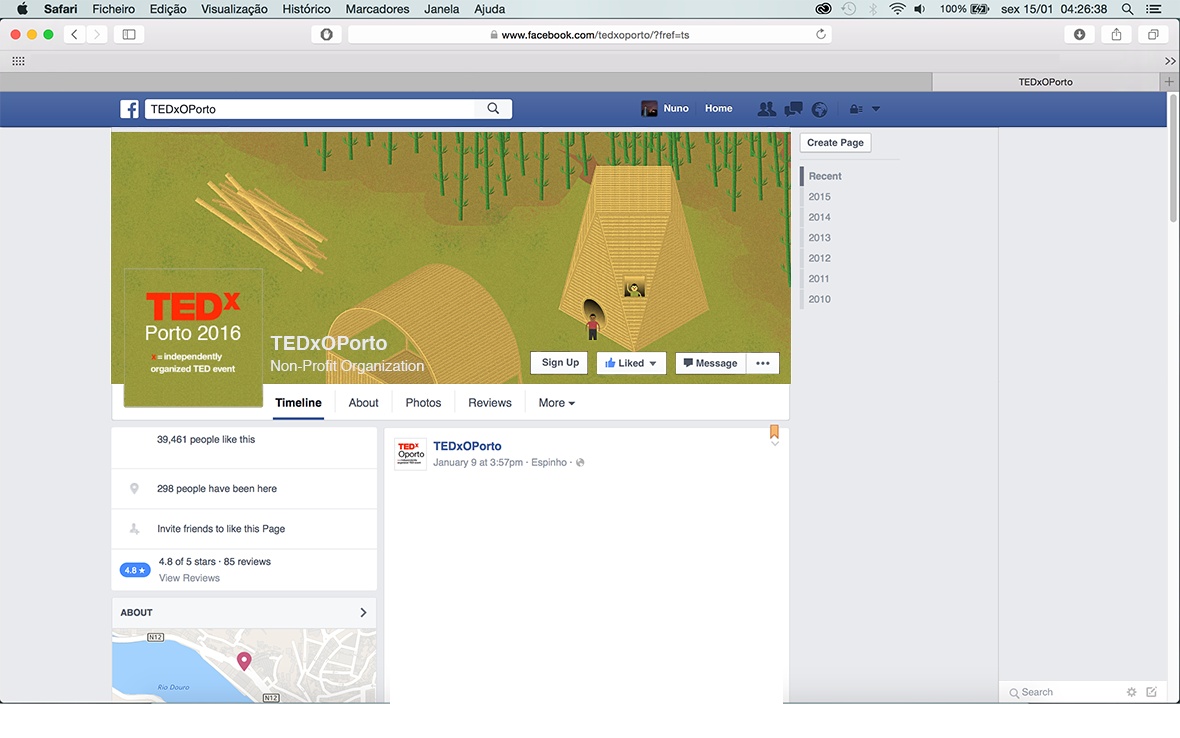
Task: Open Spotlight search in menu bar
Action: coord(1127,9)
